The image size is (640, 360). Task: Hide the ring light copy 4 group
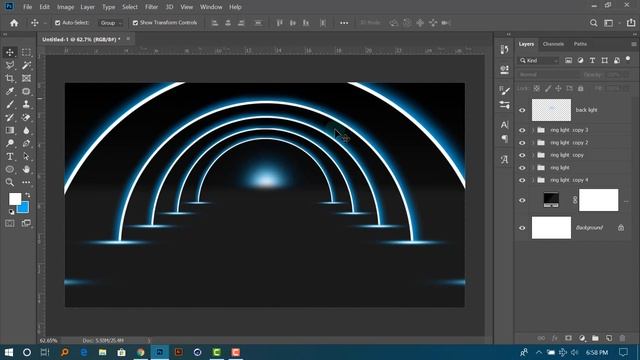click(522, 180)
